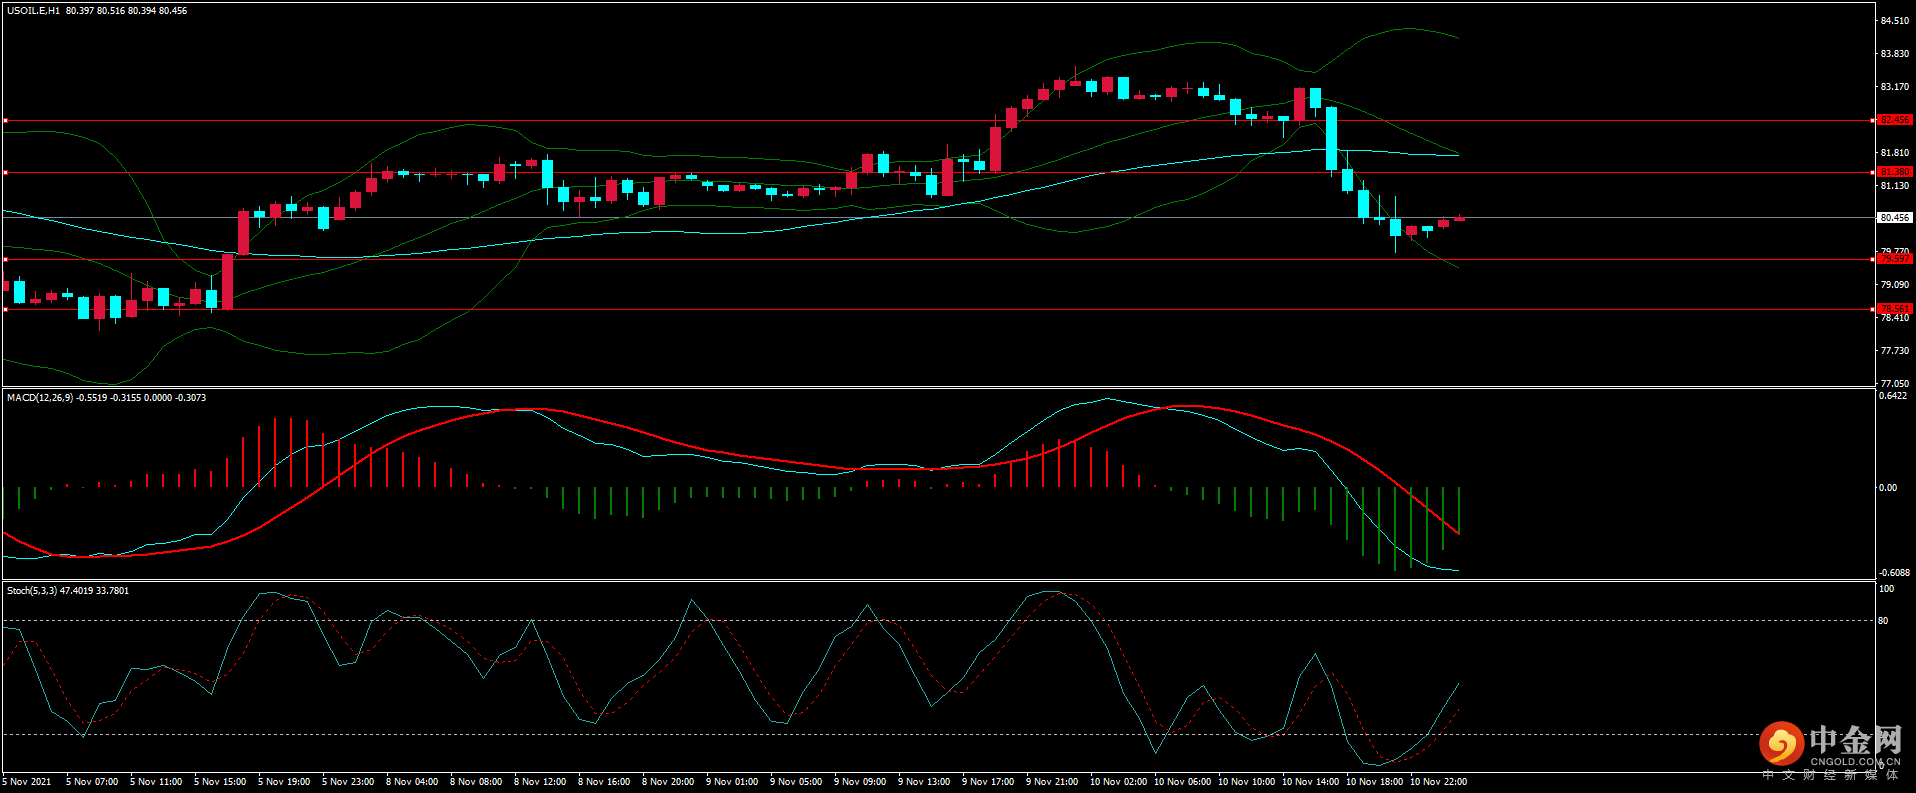The height and width of the screenshot is (793, 1916).
Task: Click the Stochastic level label 80
Action: (x=1884, y=621)
